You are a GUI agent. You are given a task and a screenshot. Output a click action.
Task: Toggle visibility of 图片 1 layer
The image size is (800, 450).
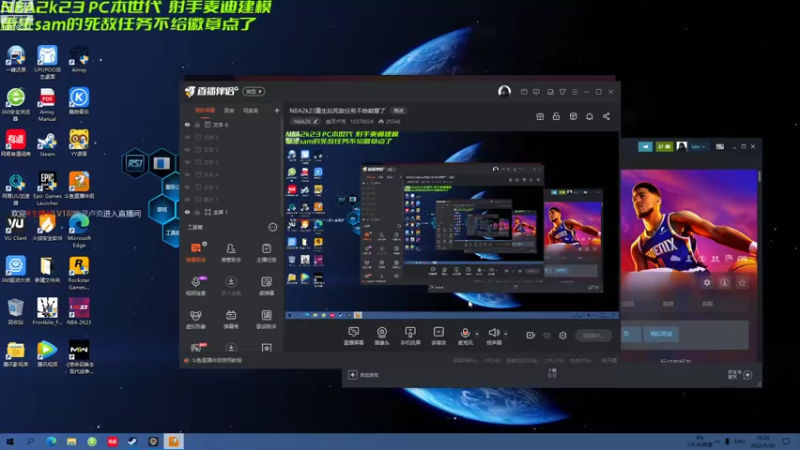point(187,199)
